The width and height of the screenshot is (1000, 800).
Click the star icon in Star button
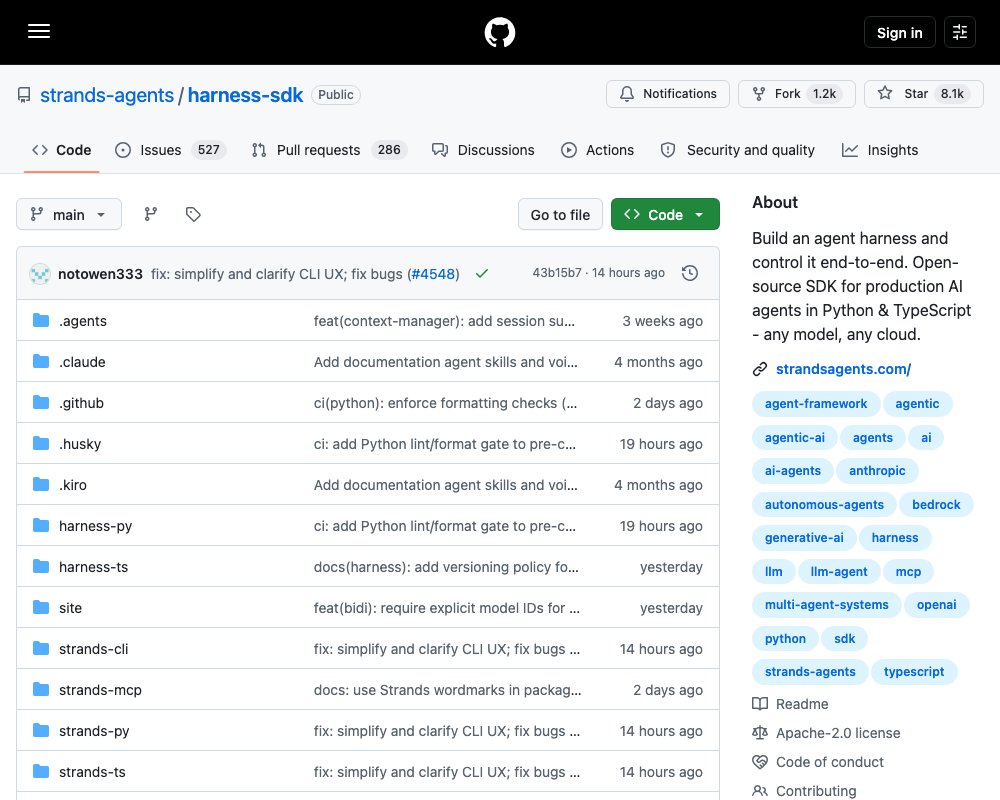[x=885, y=93]
